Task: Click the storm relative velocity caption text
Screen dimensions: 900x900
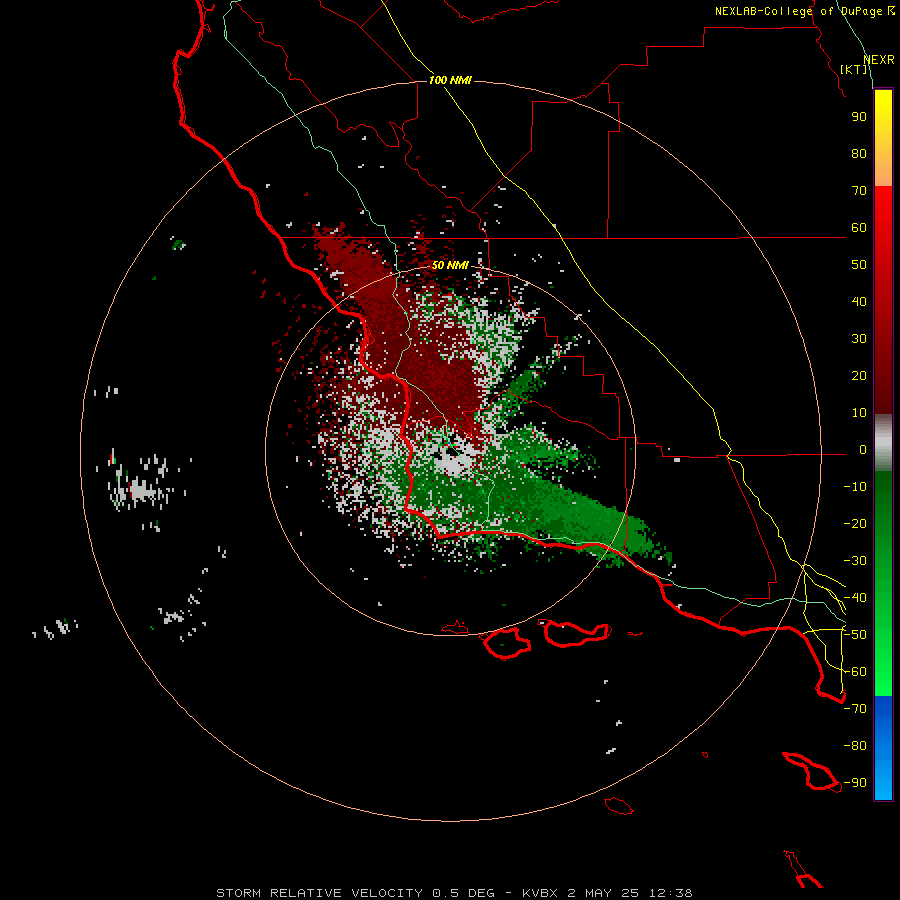Action: pos(454,893)
